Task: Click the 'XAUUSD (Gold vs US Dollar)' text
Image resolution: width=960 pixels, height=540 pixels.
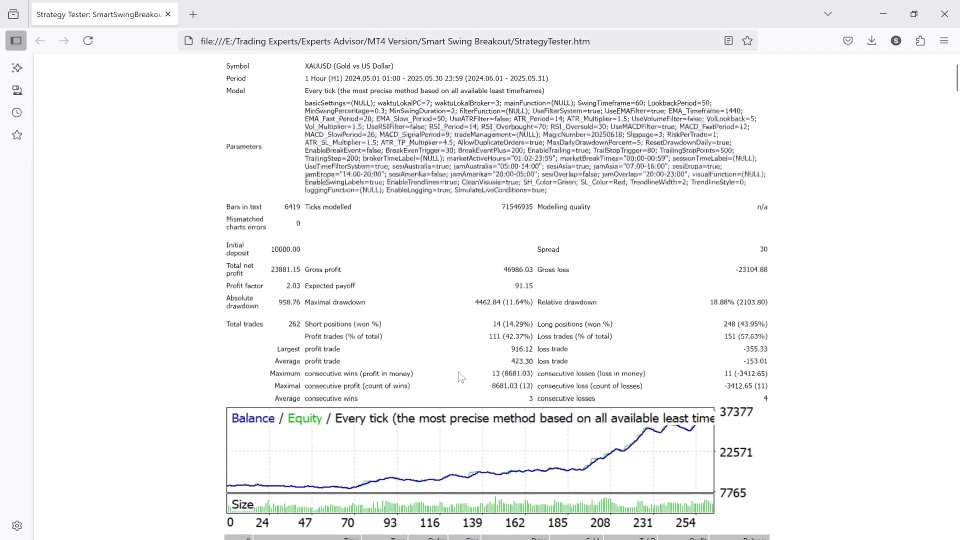Action: point(349,66)
